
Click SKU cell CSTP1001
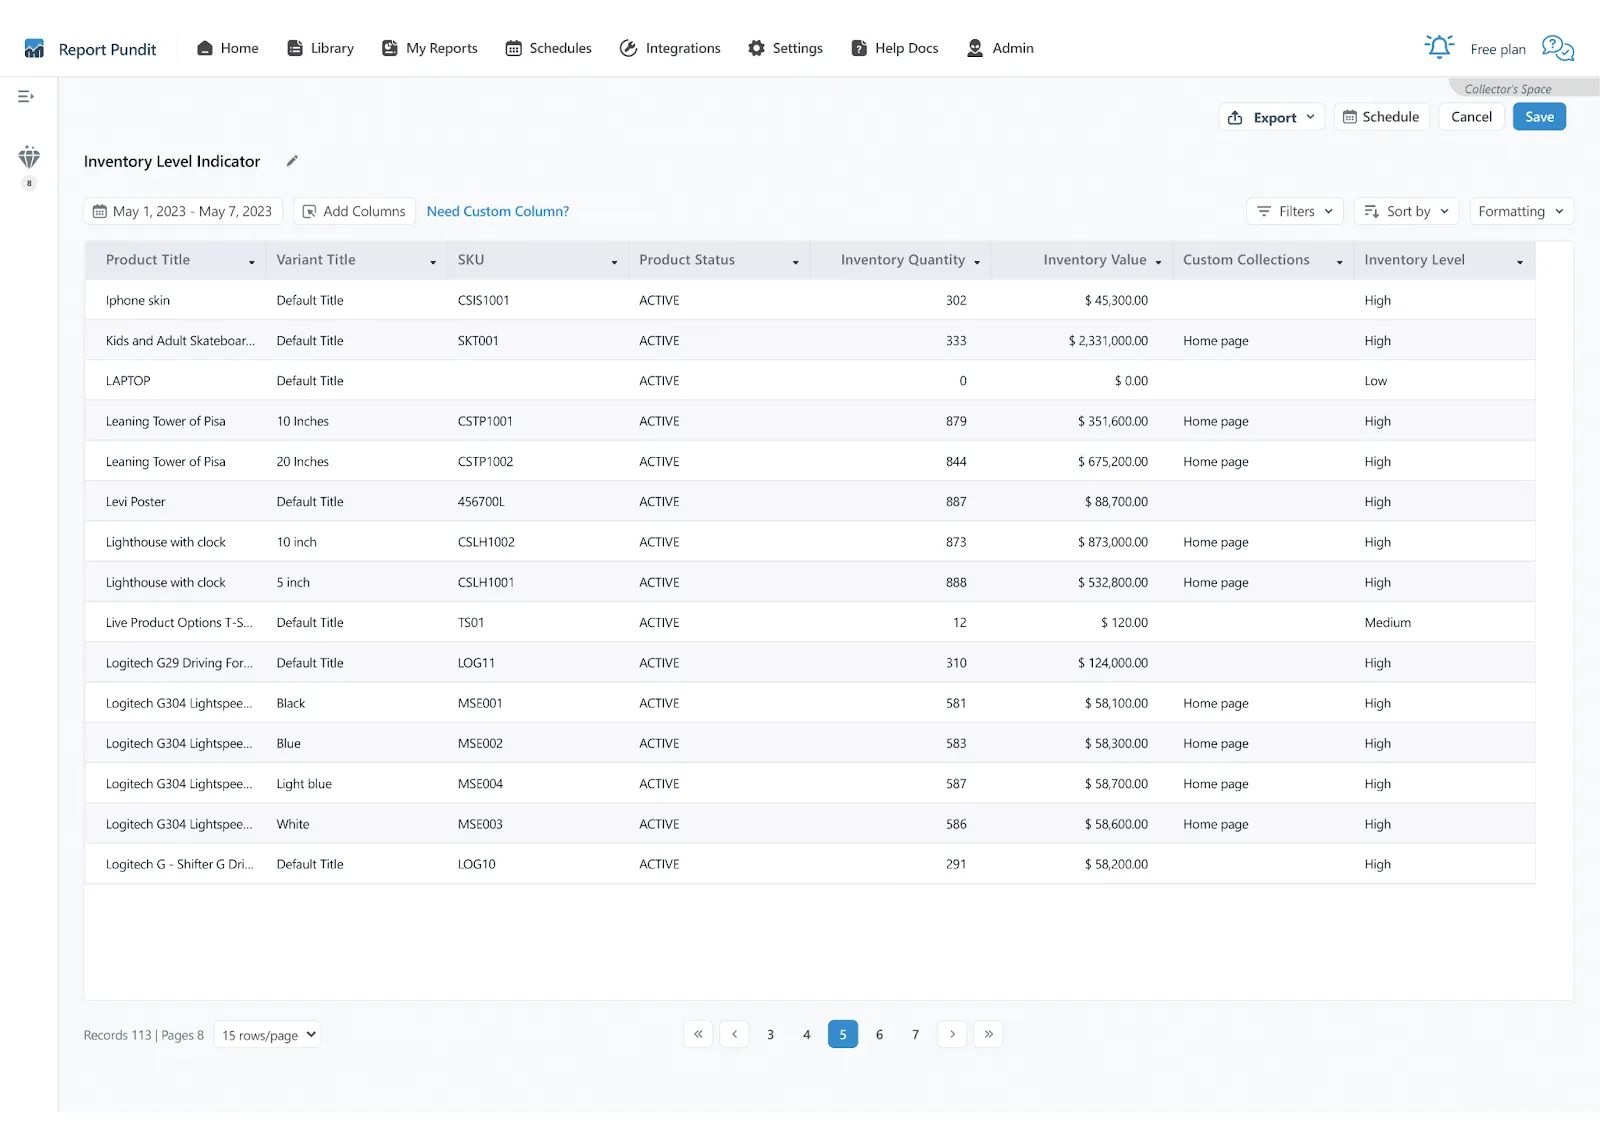(485, 421)
